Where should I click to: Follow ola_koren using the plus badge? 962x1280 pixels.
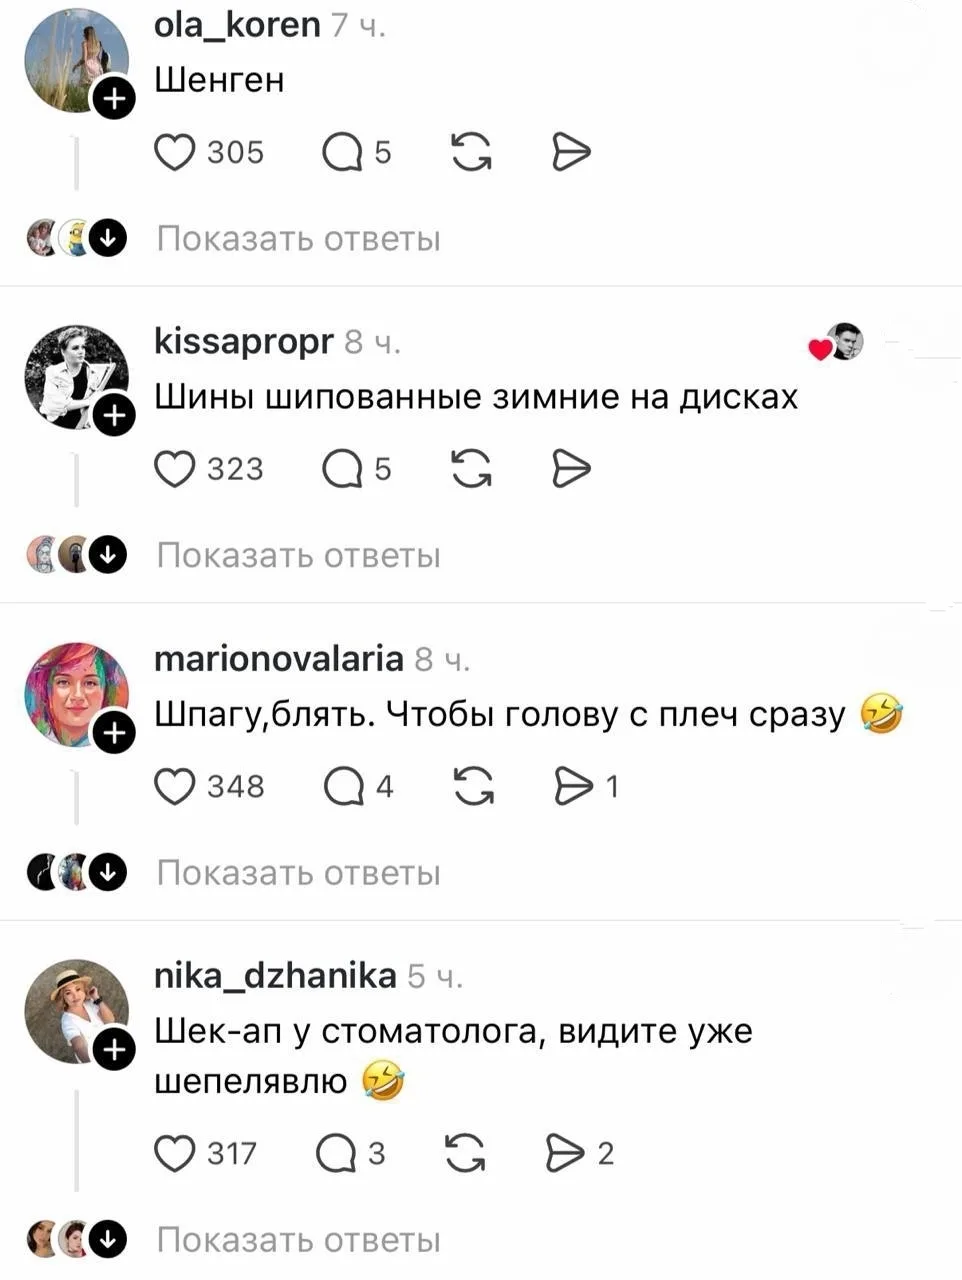pyautogui.click(x=114, y=98)
